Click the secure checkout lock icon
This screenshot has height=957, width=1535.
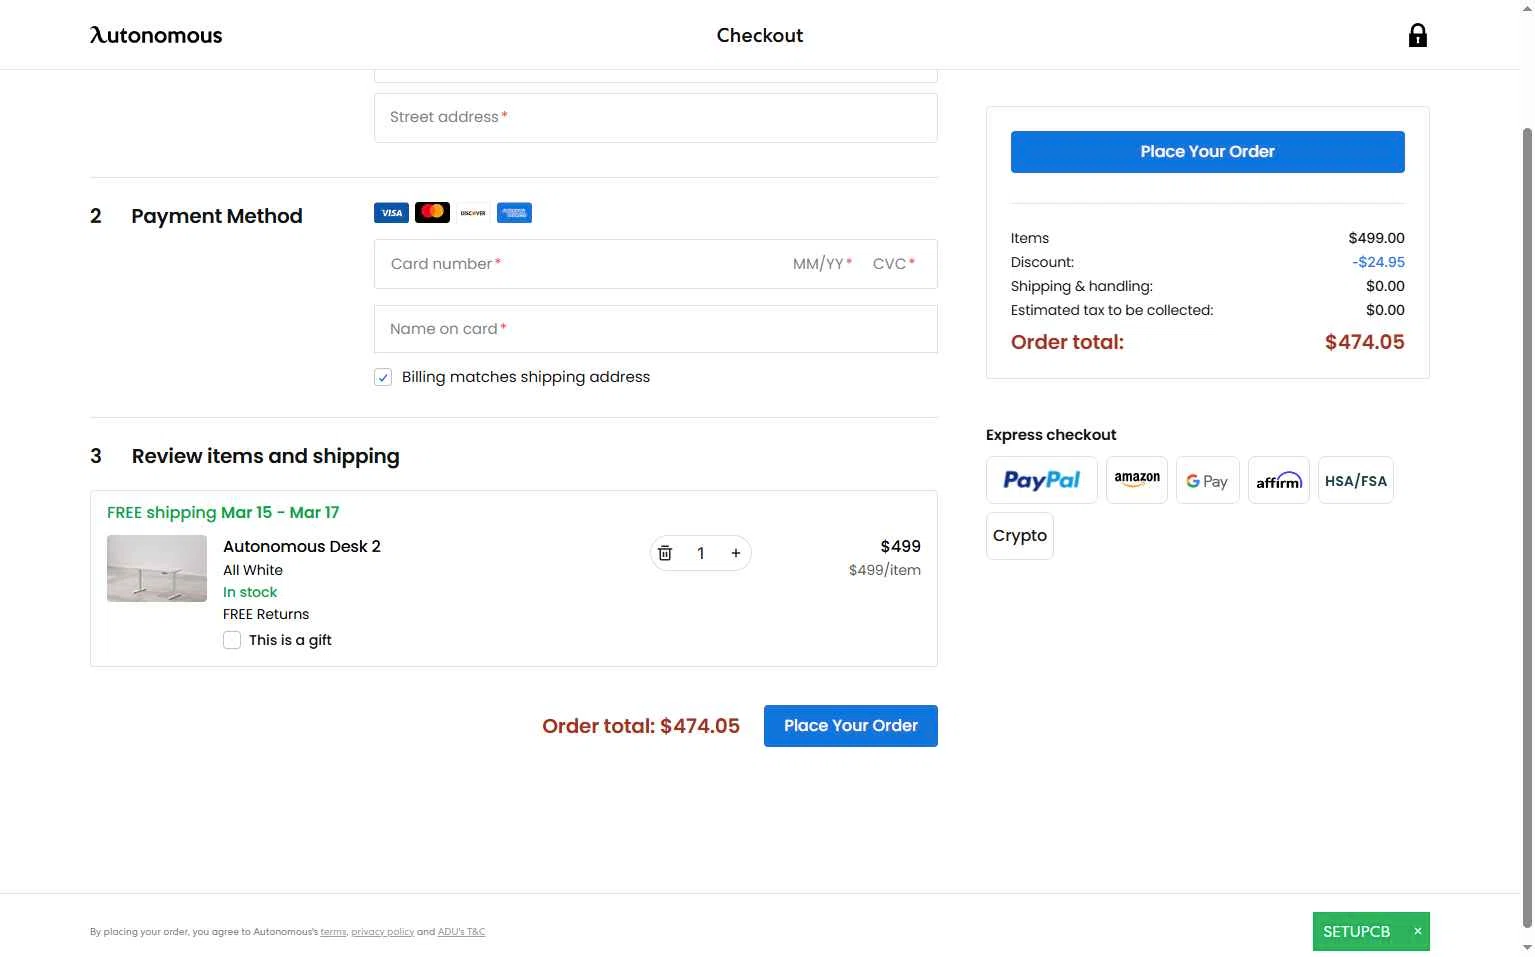pyautogui.click(x=1417, y=36)
